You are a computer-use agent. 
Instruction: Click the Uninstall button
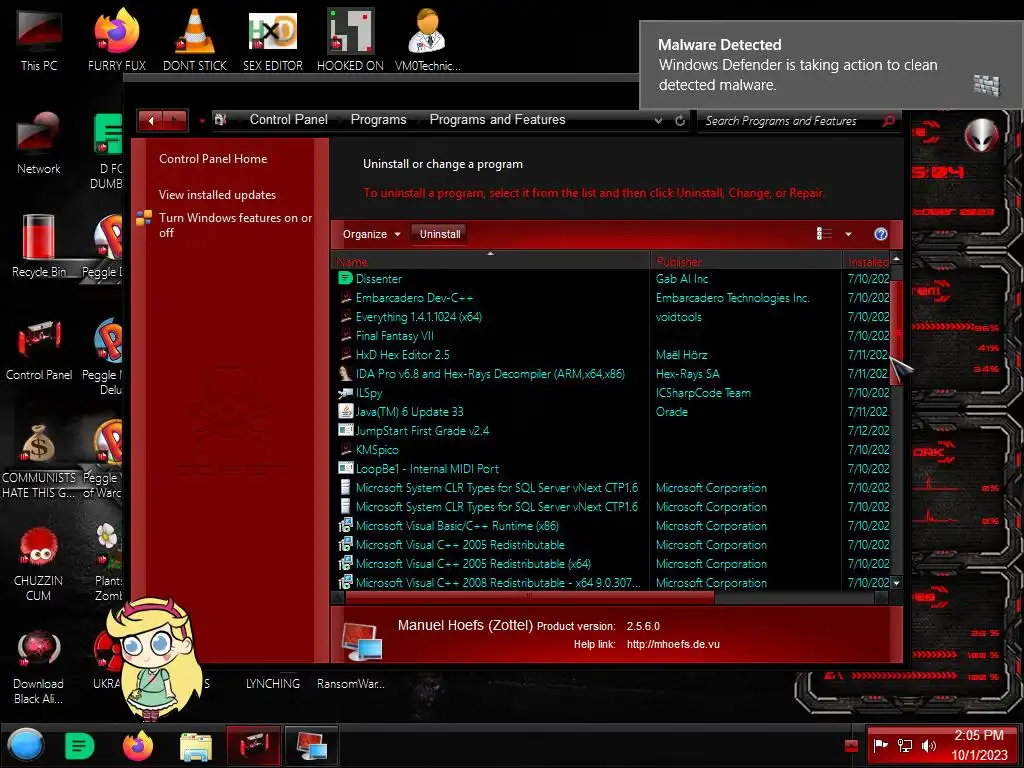(440, 234)
